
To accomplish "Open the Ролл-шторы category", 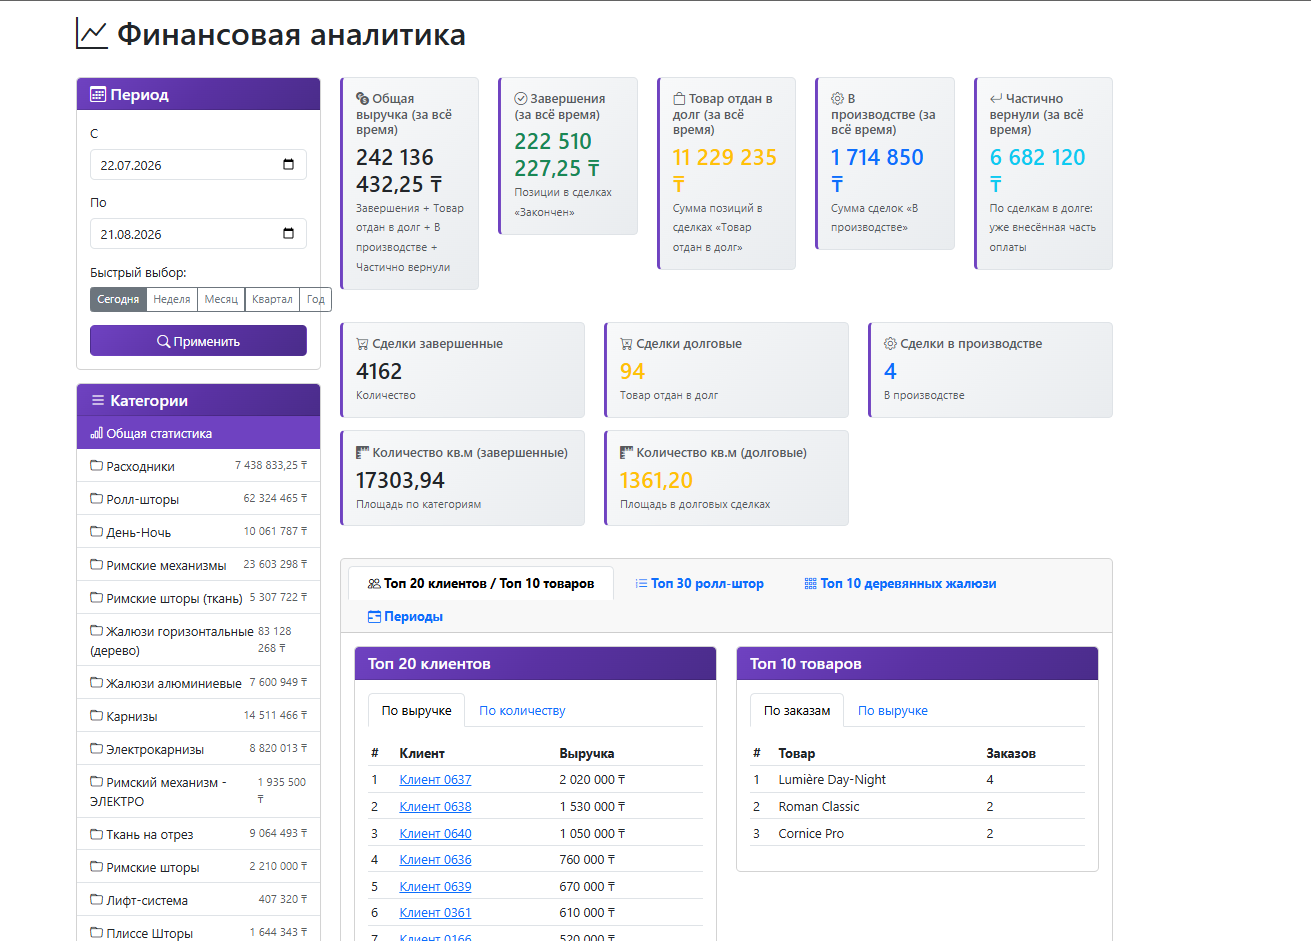I will coord(198,498).
